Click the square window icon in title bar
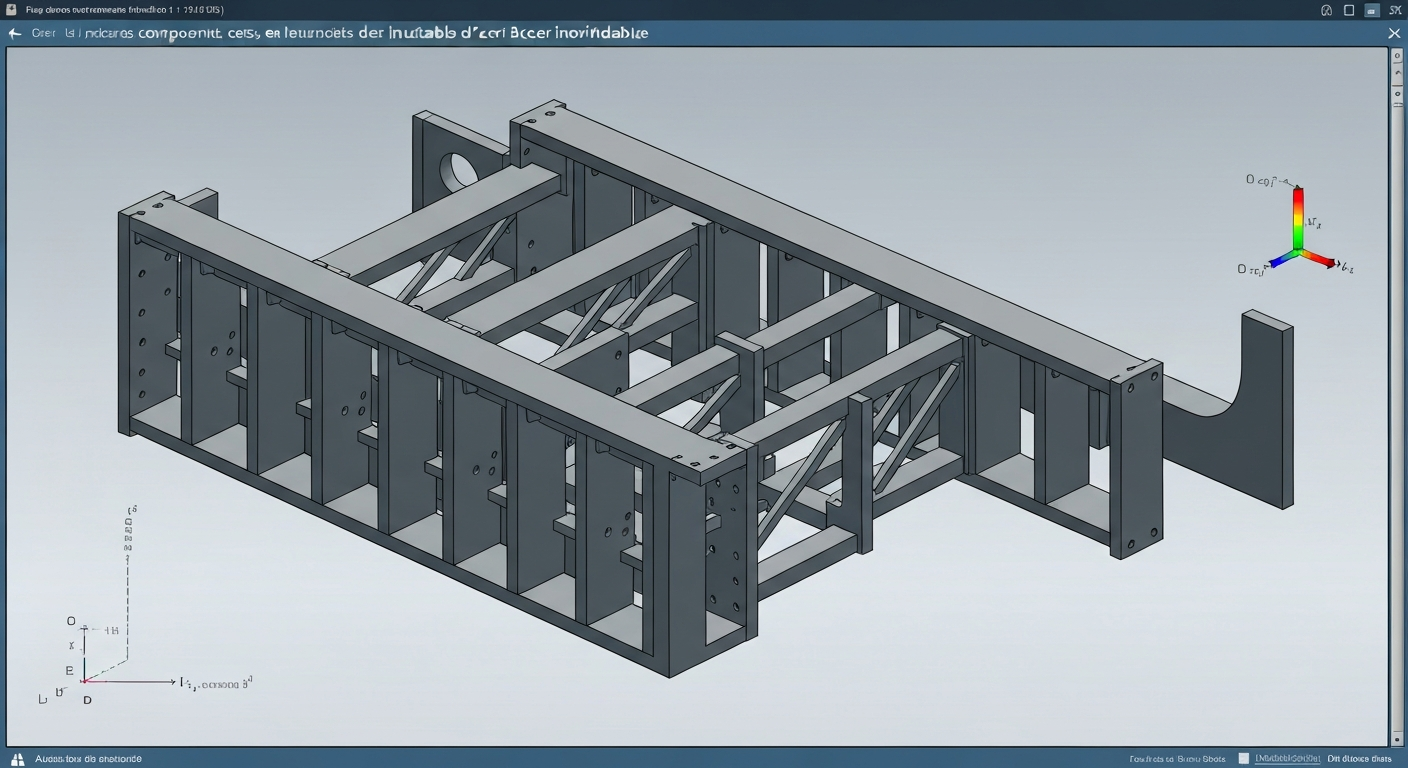Screen dimensions: 1408x768 (x=1349, y=10)
